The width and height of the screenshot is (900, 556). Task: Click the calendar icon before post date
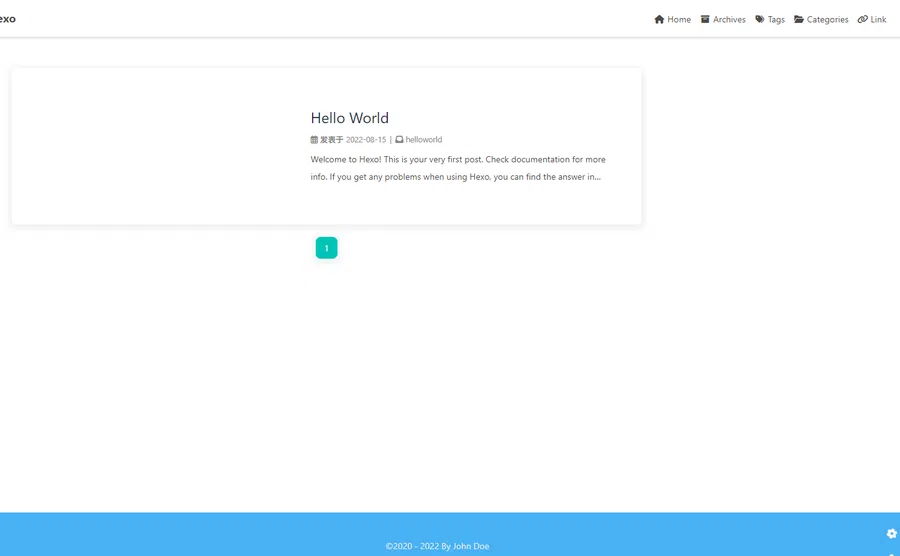click(314, 139)
